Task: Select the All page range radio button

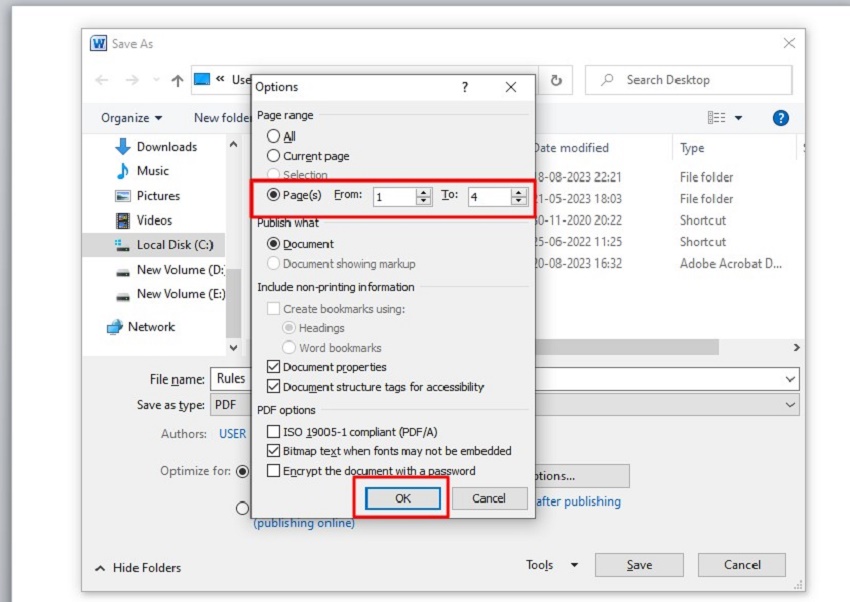Action: (x=273, y=136)
